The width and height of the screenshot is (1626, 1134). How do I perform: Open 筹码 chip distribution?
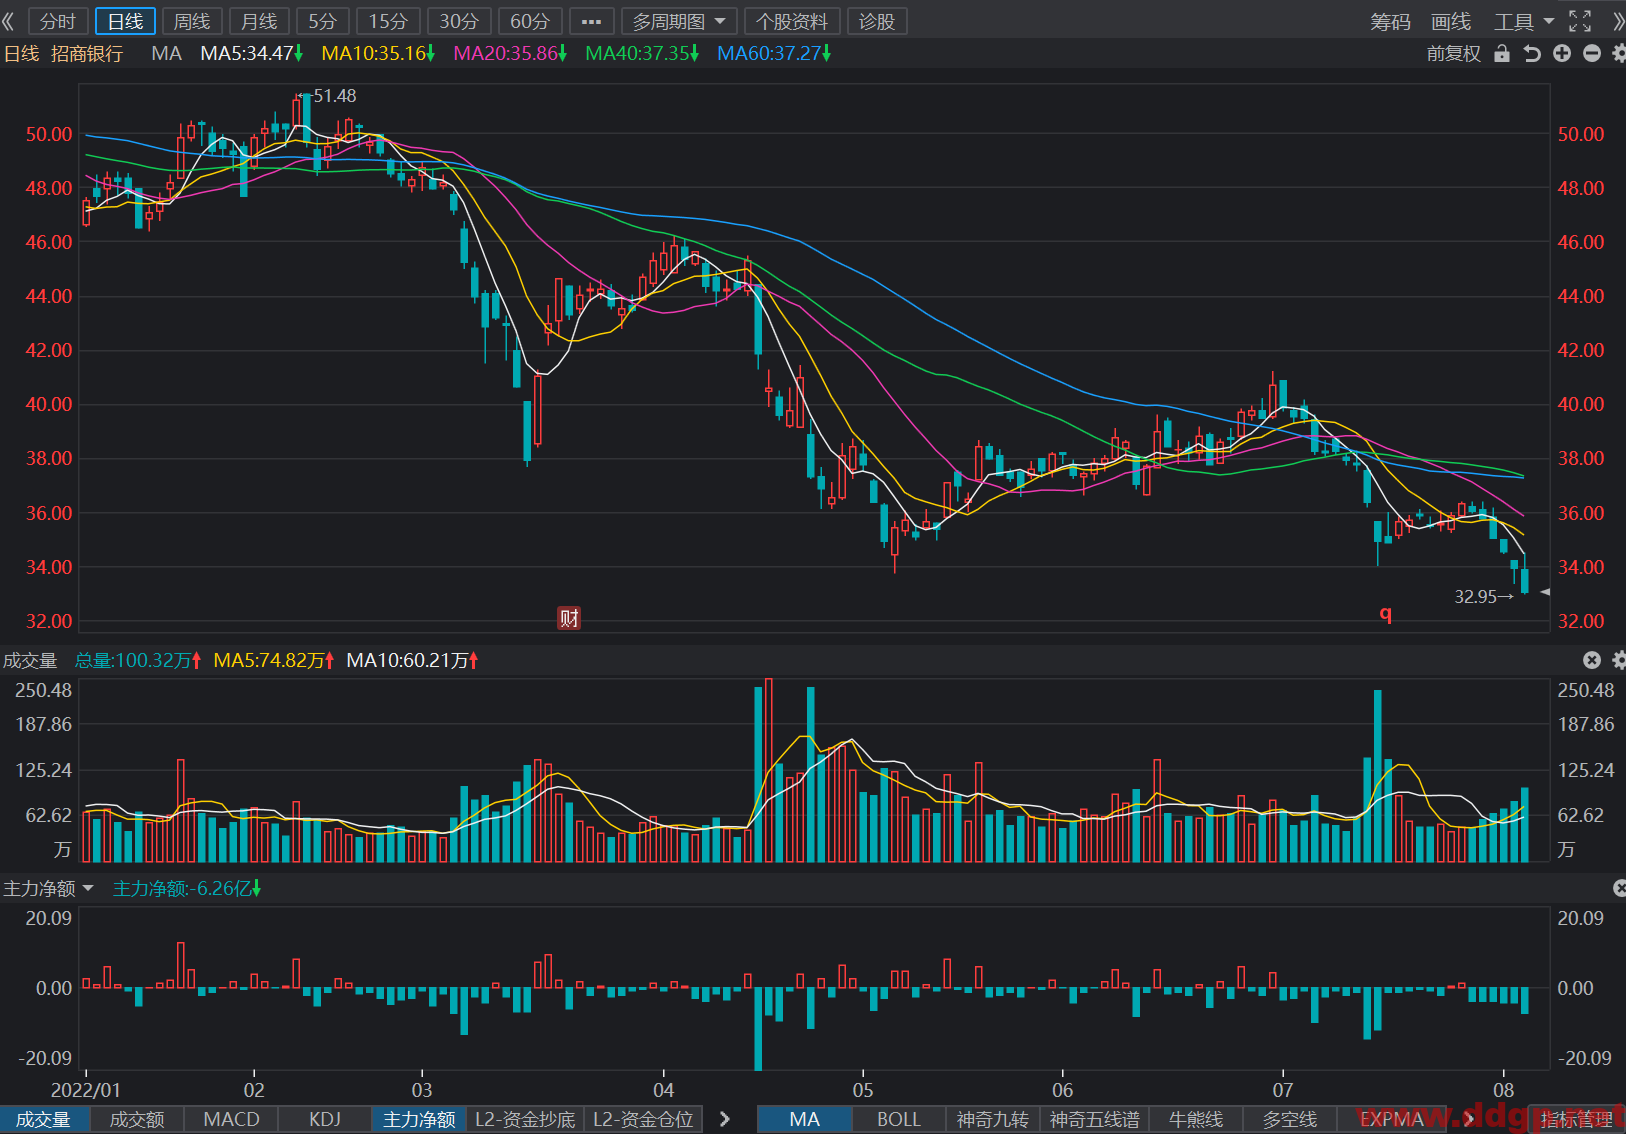[x=1390, y=21]
